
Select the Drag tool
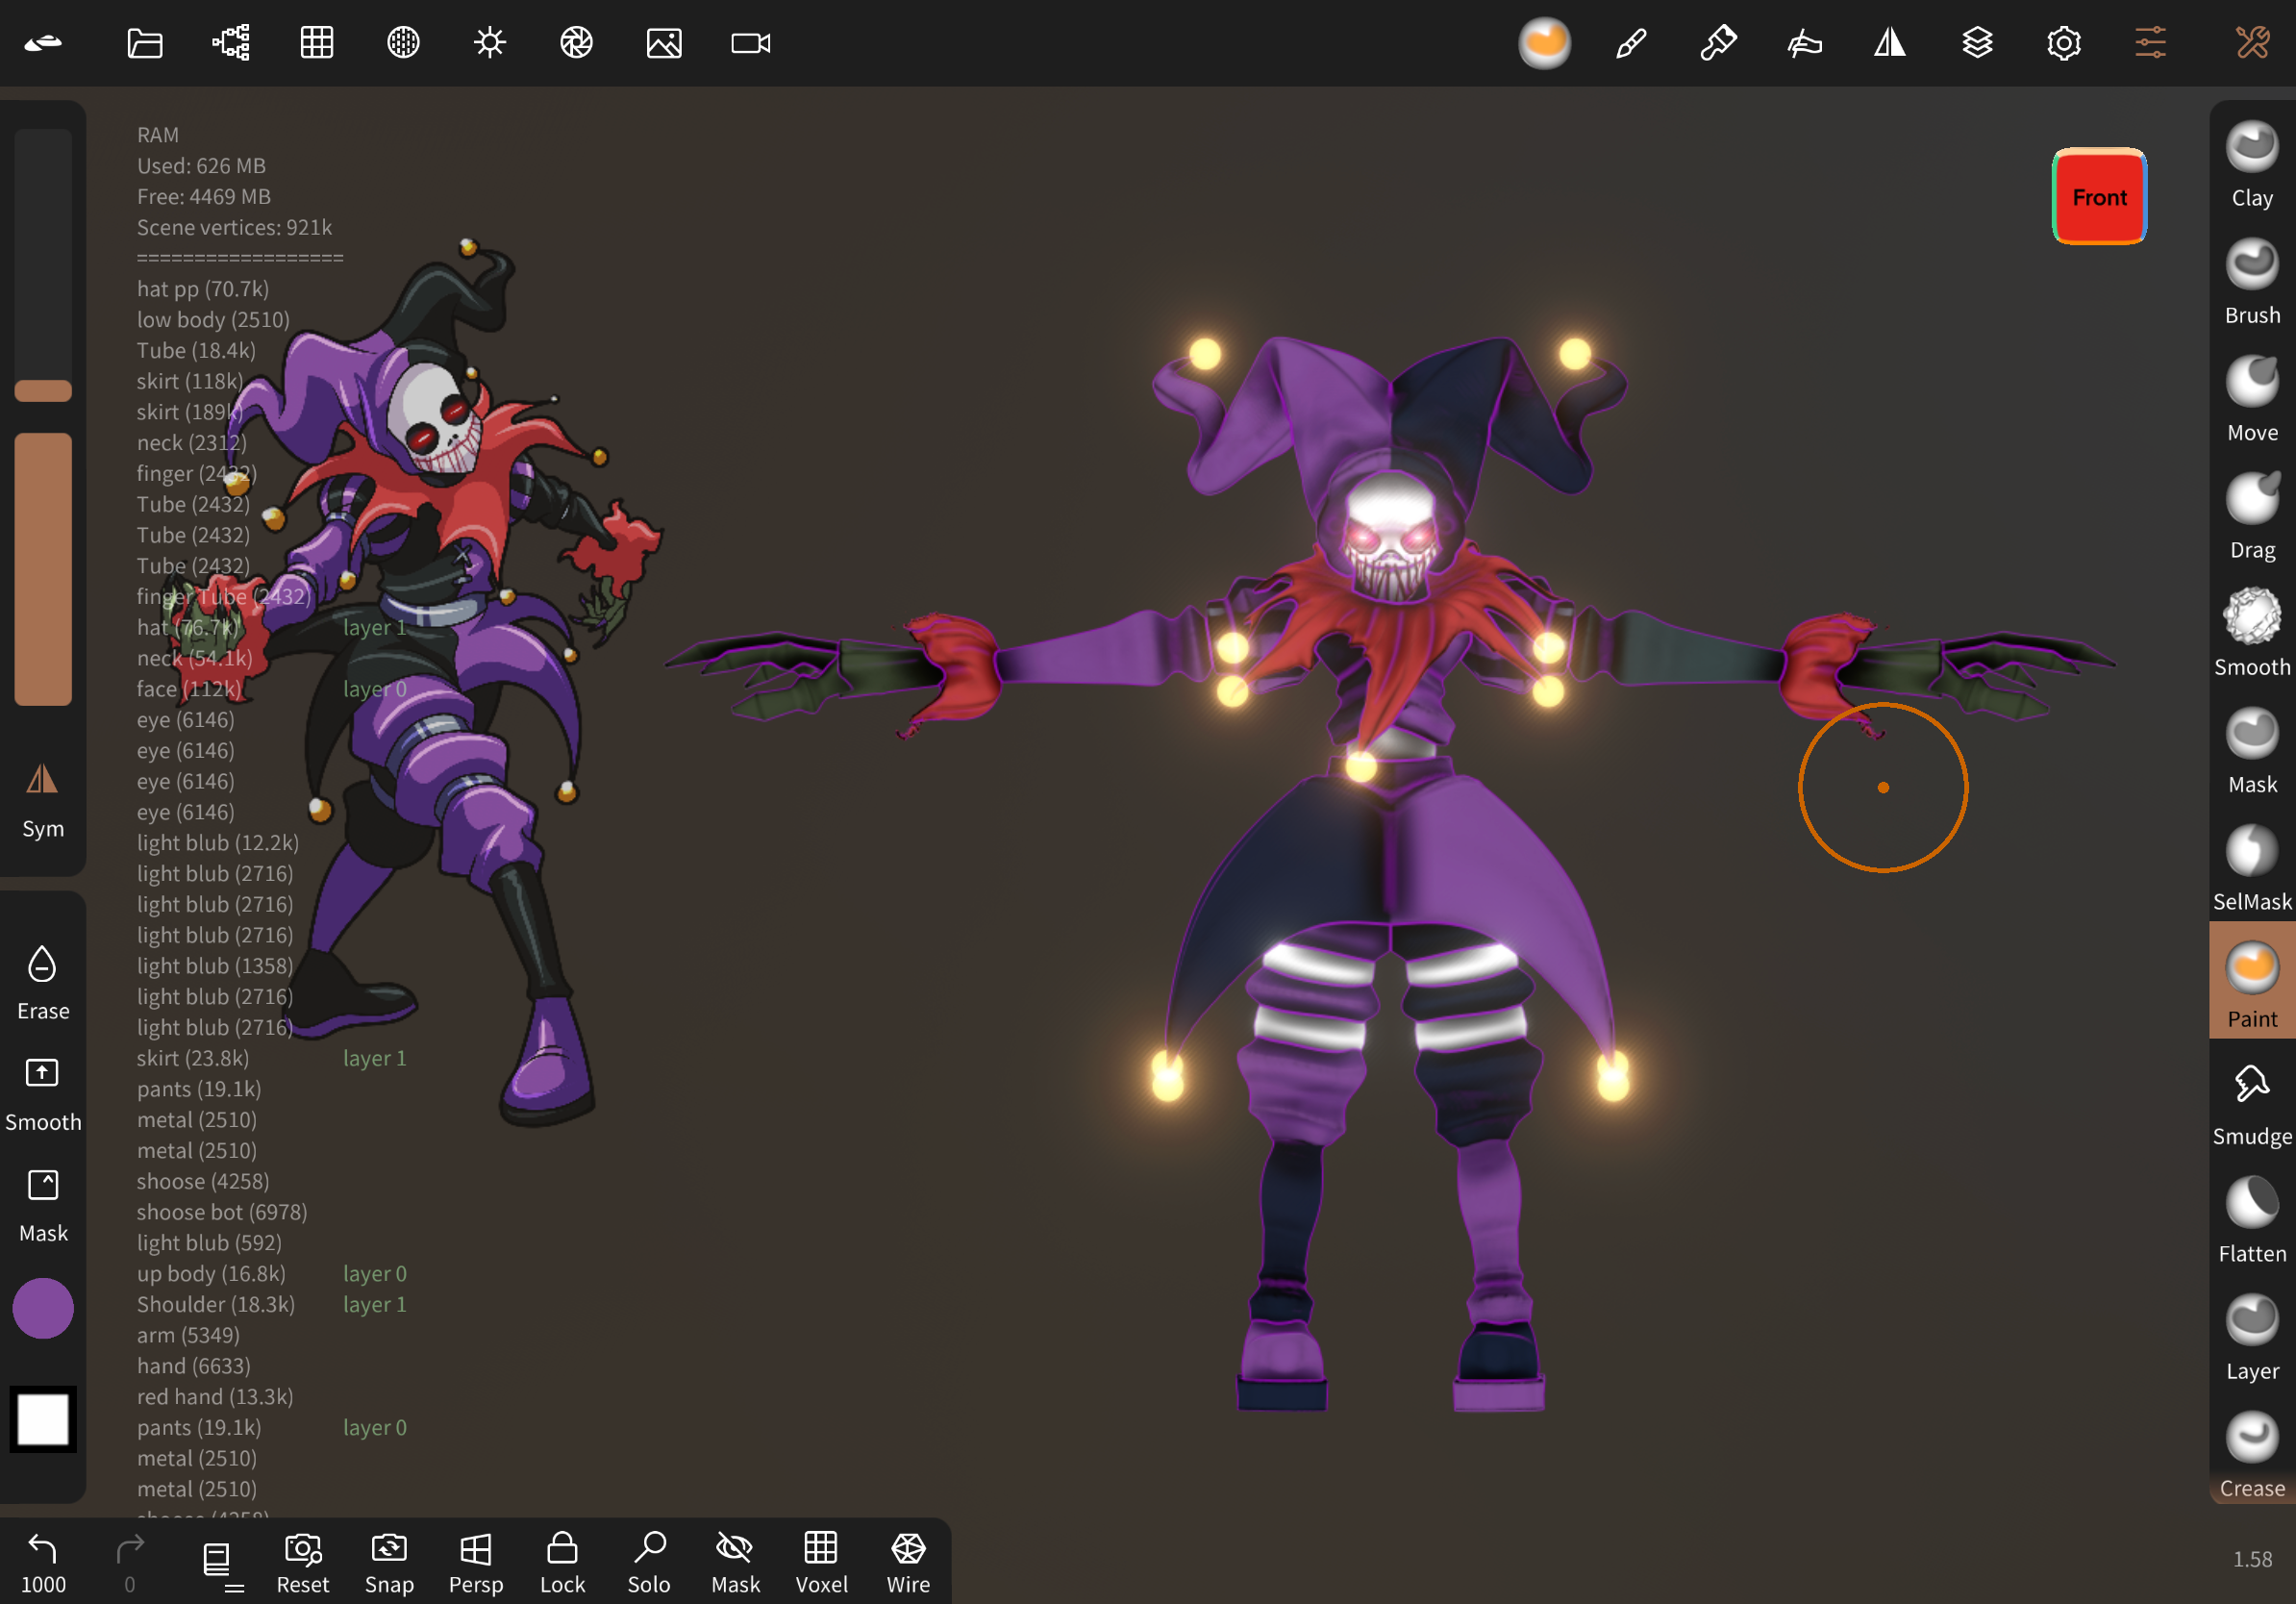tap(2252, 516)
